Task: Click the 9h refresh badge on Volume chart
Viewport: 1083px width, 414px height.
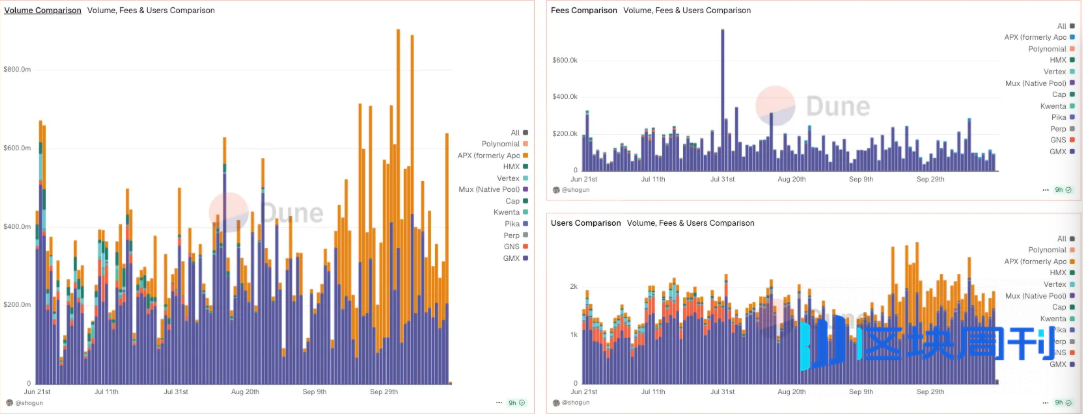Action: pos(516,402)
